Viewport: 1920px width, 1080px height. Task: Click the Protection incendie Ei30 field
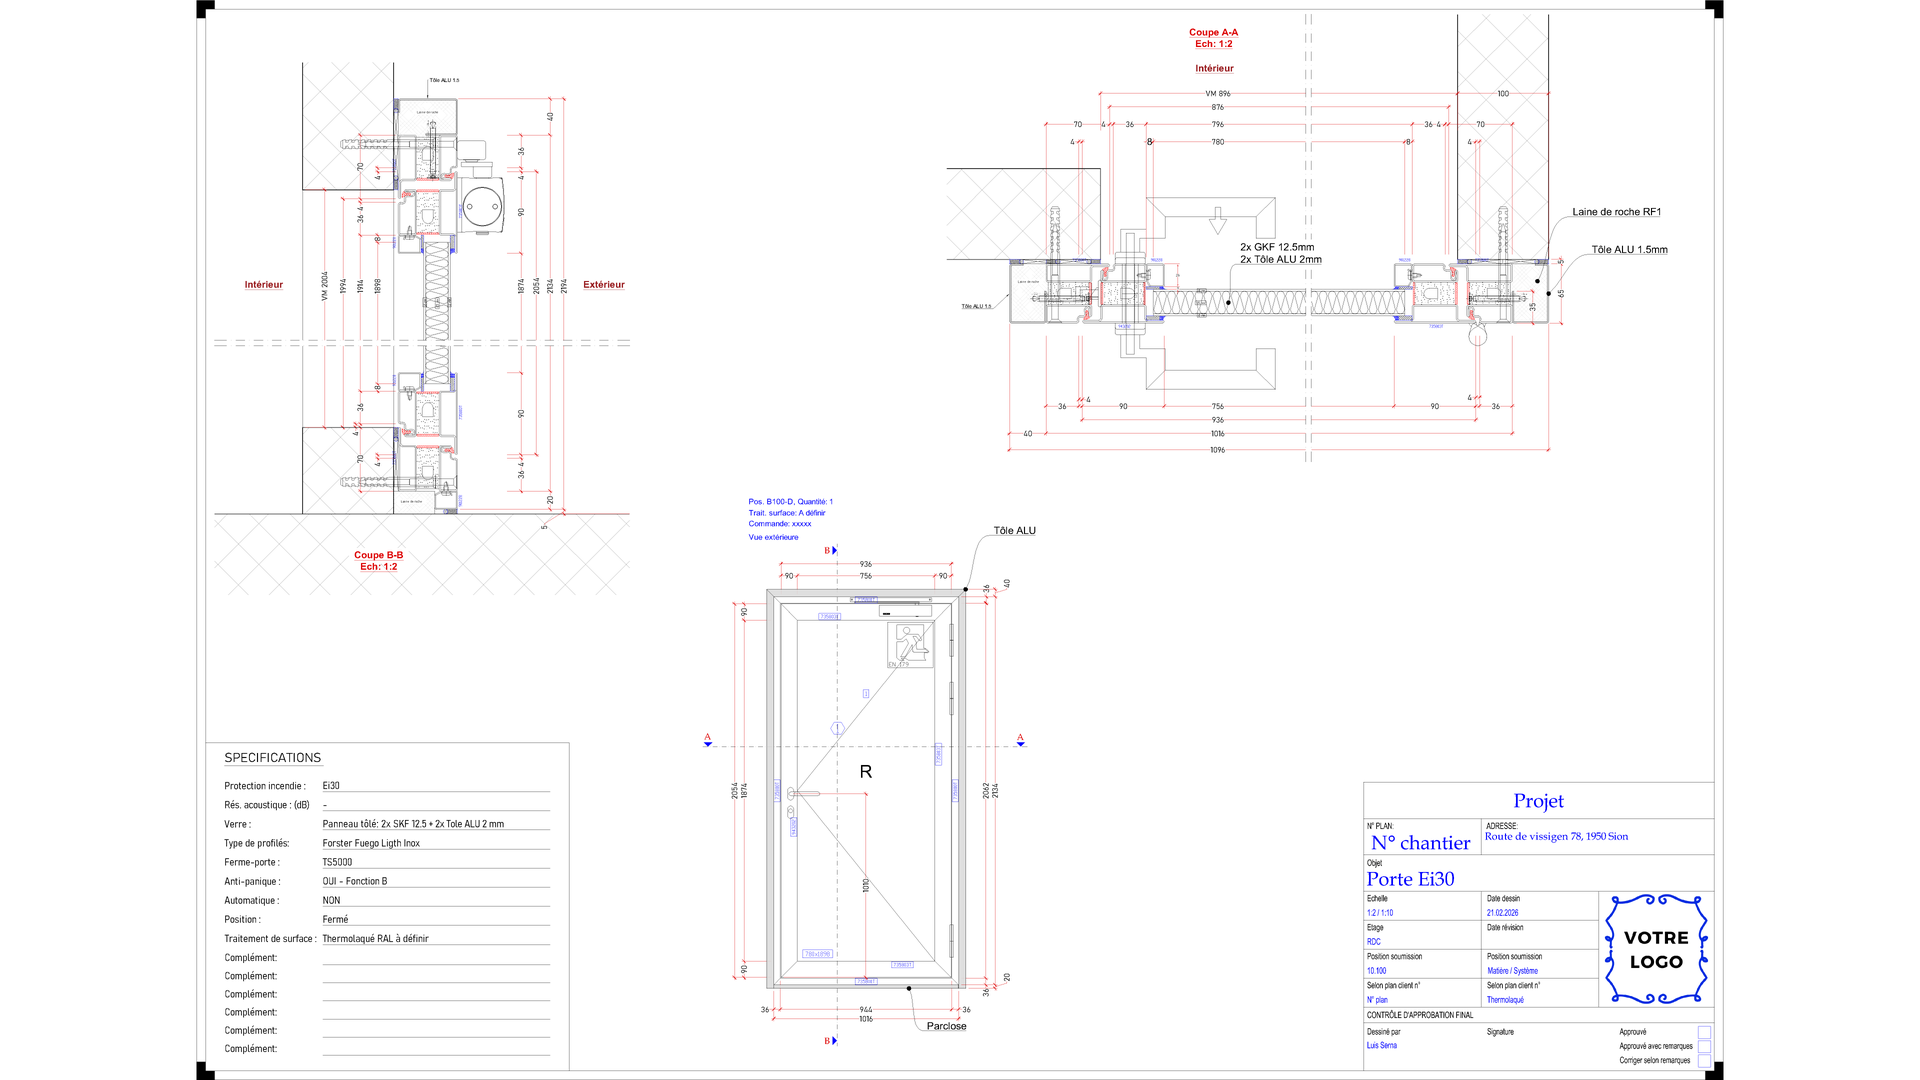(x=331, y=786)
